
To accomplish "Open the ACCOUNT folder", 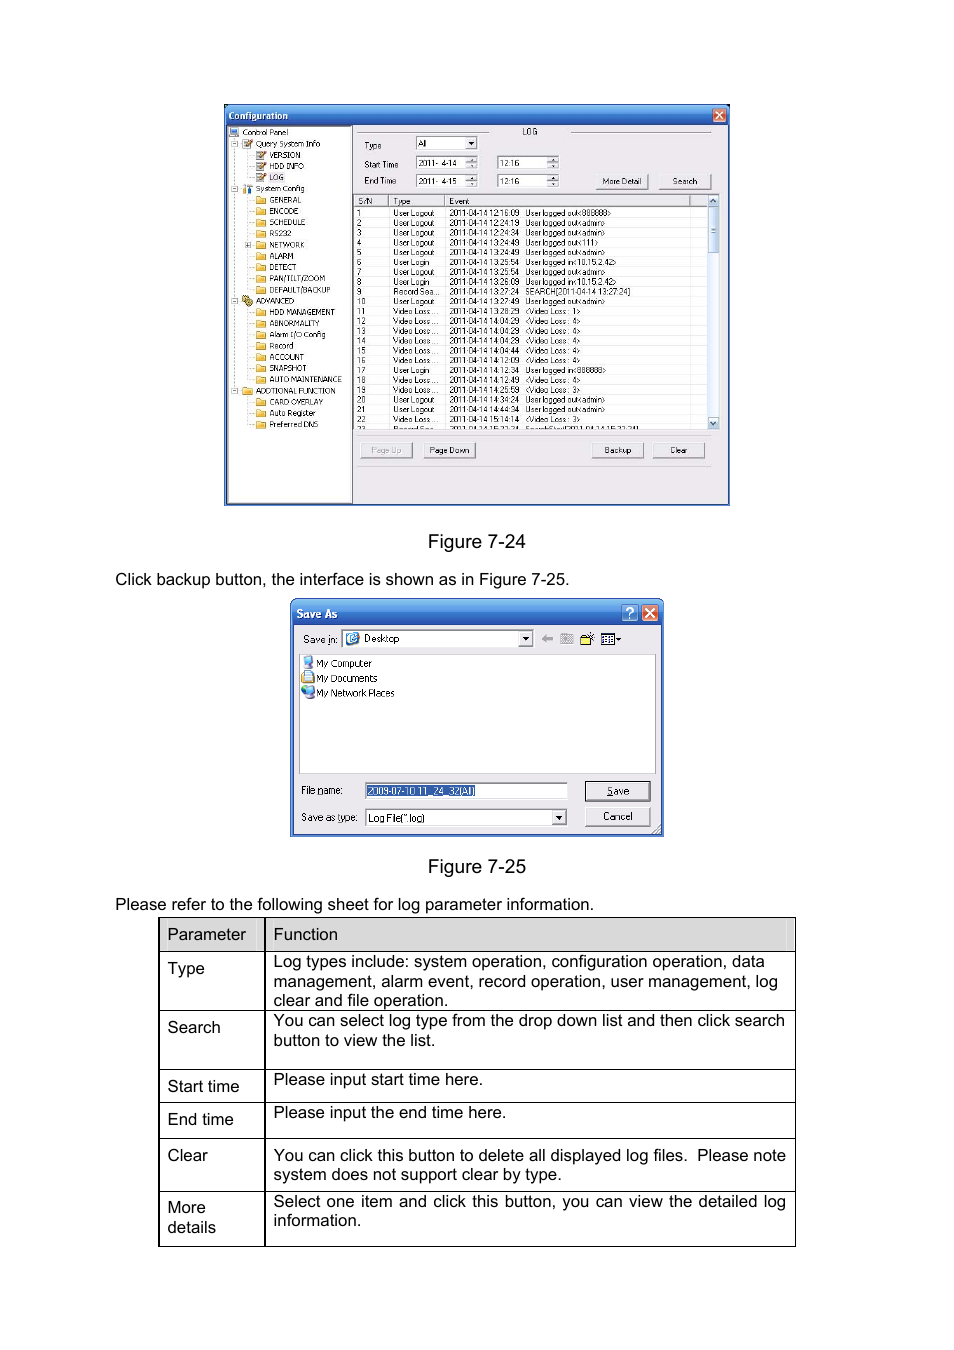I will (x=286, y=357).
